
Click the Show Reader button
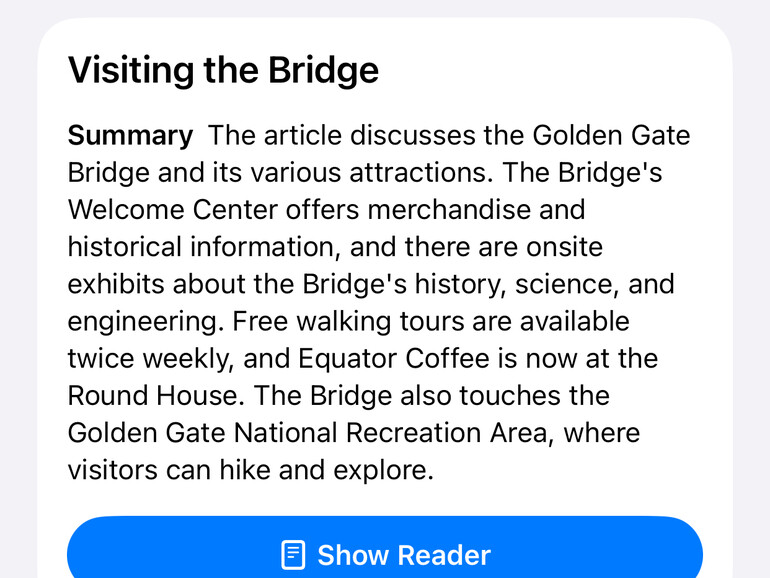point(385,553)
